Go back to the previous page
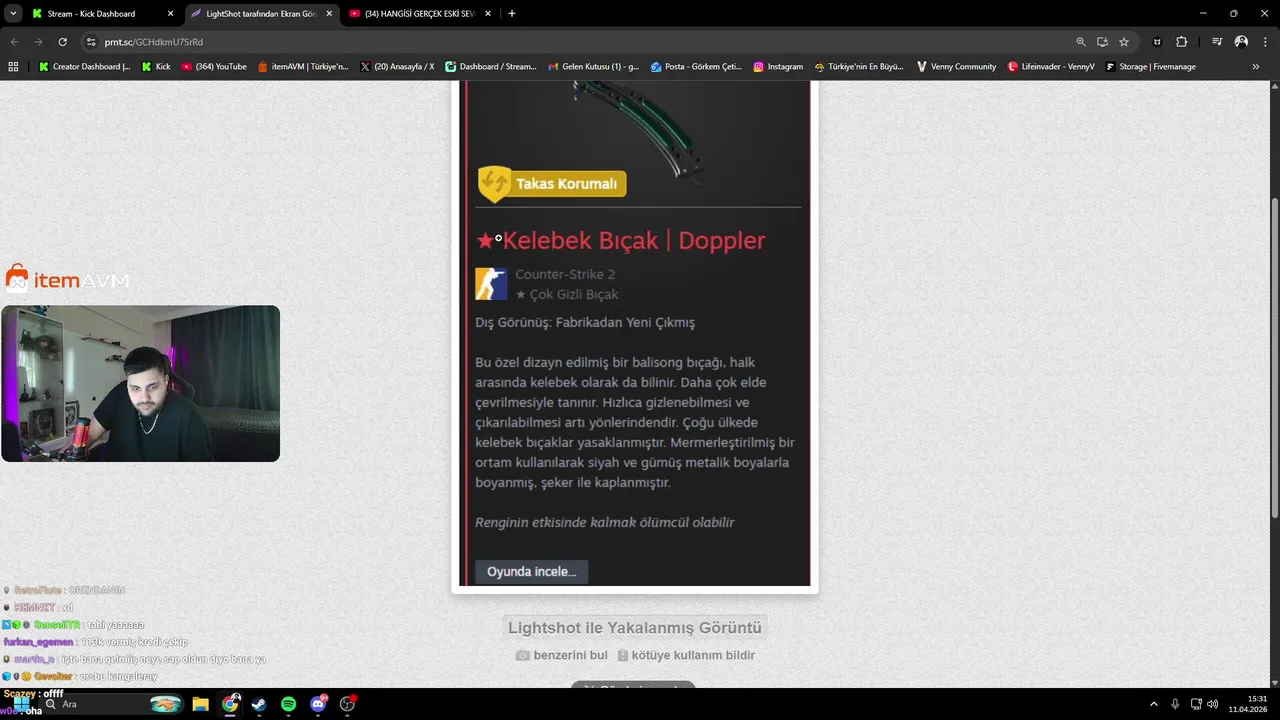1280x720 pixels. click(14, 42)
